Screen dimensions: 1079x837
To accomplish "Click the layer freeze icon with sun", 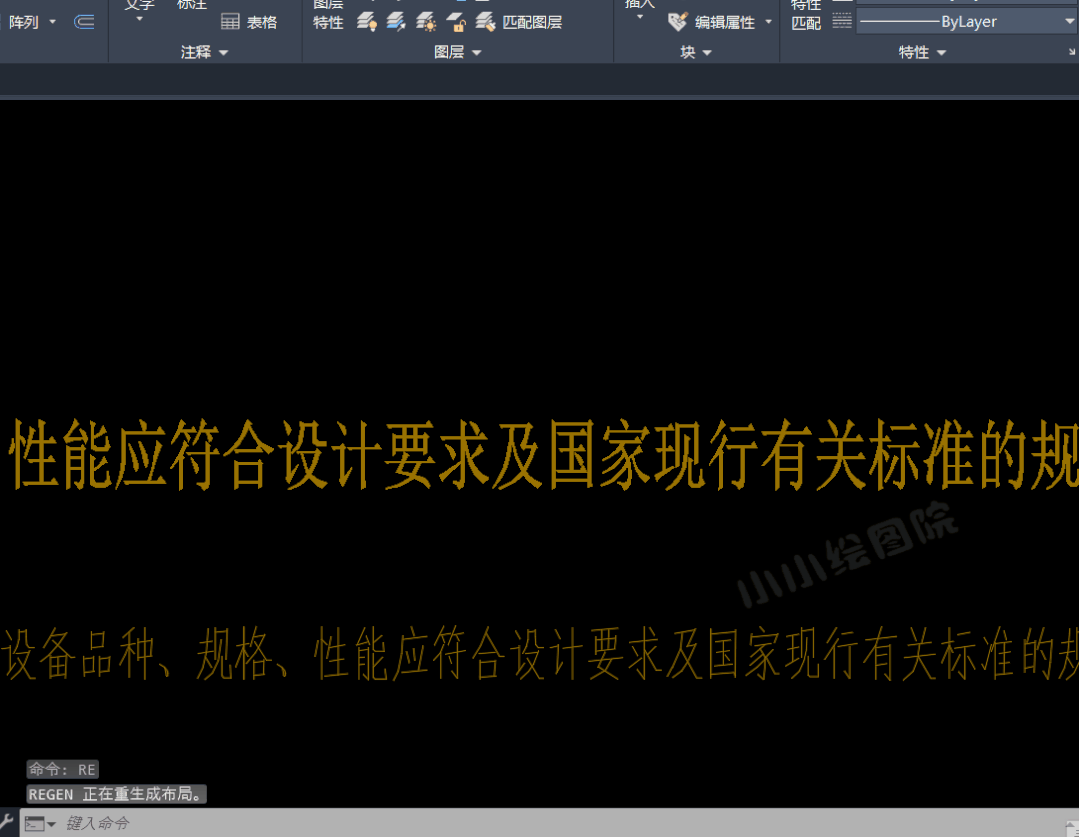I will 426,22.
